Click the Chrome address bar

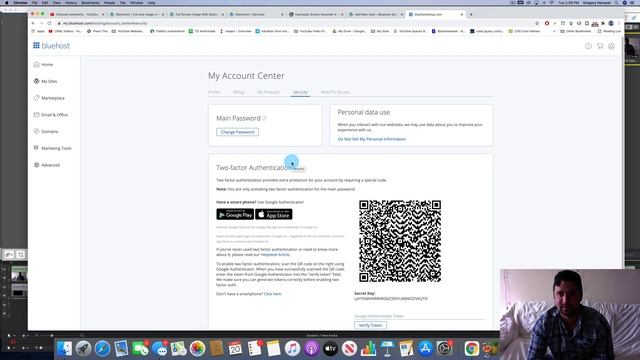pyautogui.click(x=294, y=23)
